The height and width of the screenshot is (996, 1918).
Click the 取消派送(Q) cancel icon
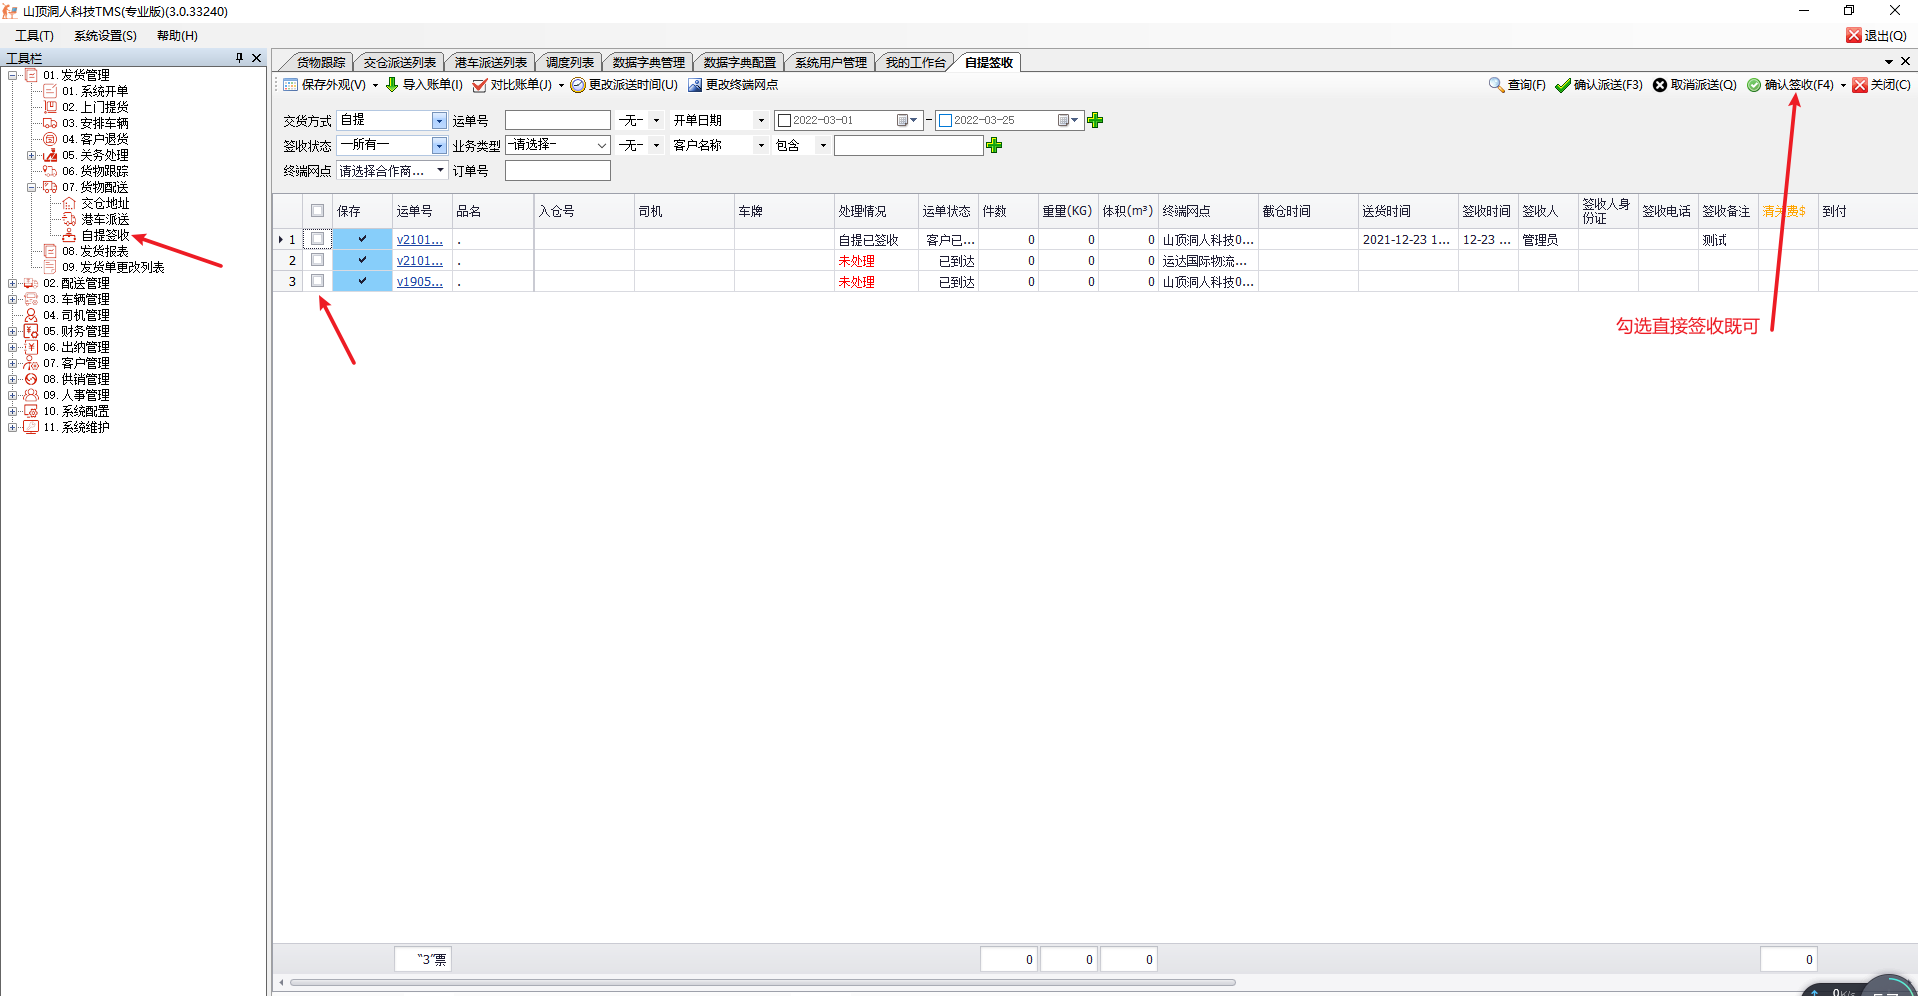coord(1660,85)
